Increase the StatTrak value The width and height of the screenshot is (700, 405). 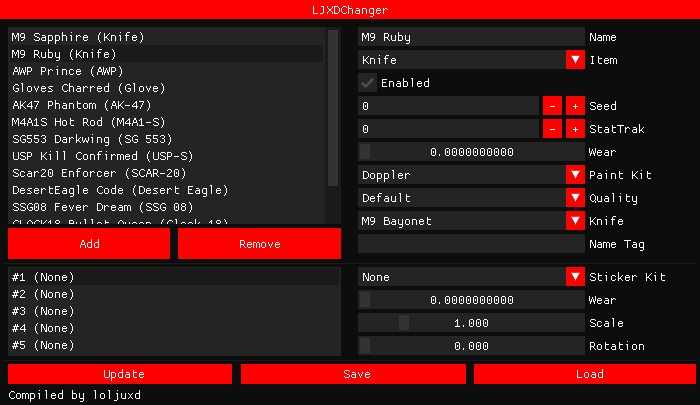tap(575, 129)
